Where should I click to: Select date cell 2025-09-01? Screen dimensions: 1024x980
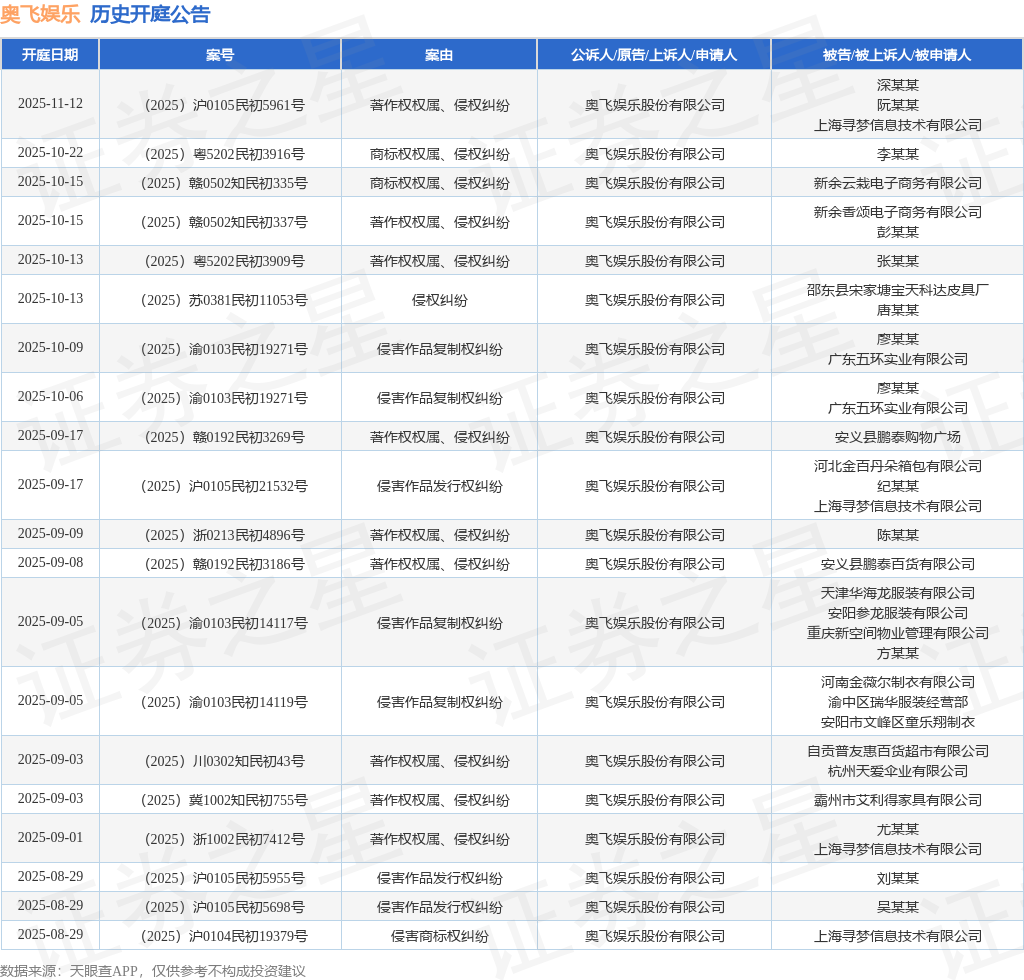point(50,838)
